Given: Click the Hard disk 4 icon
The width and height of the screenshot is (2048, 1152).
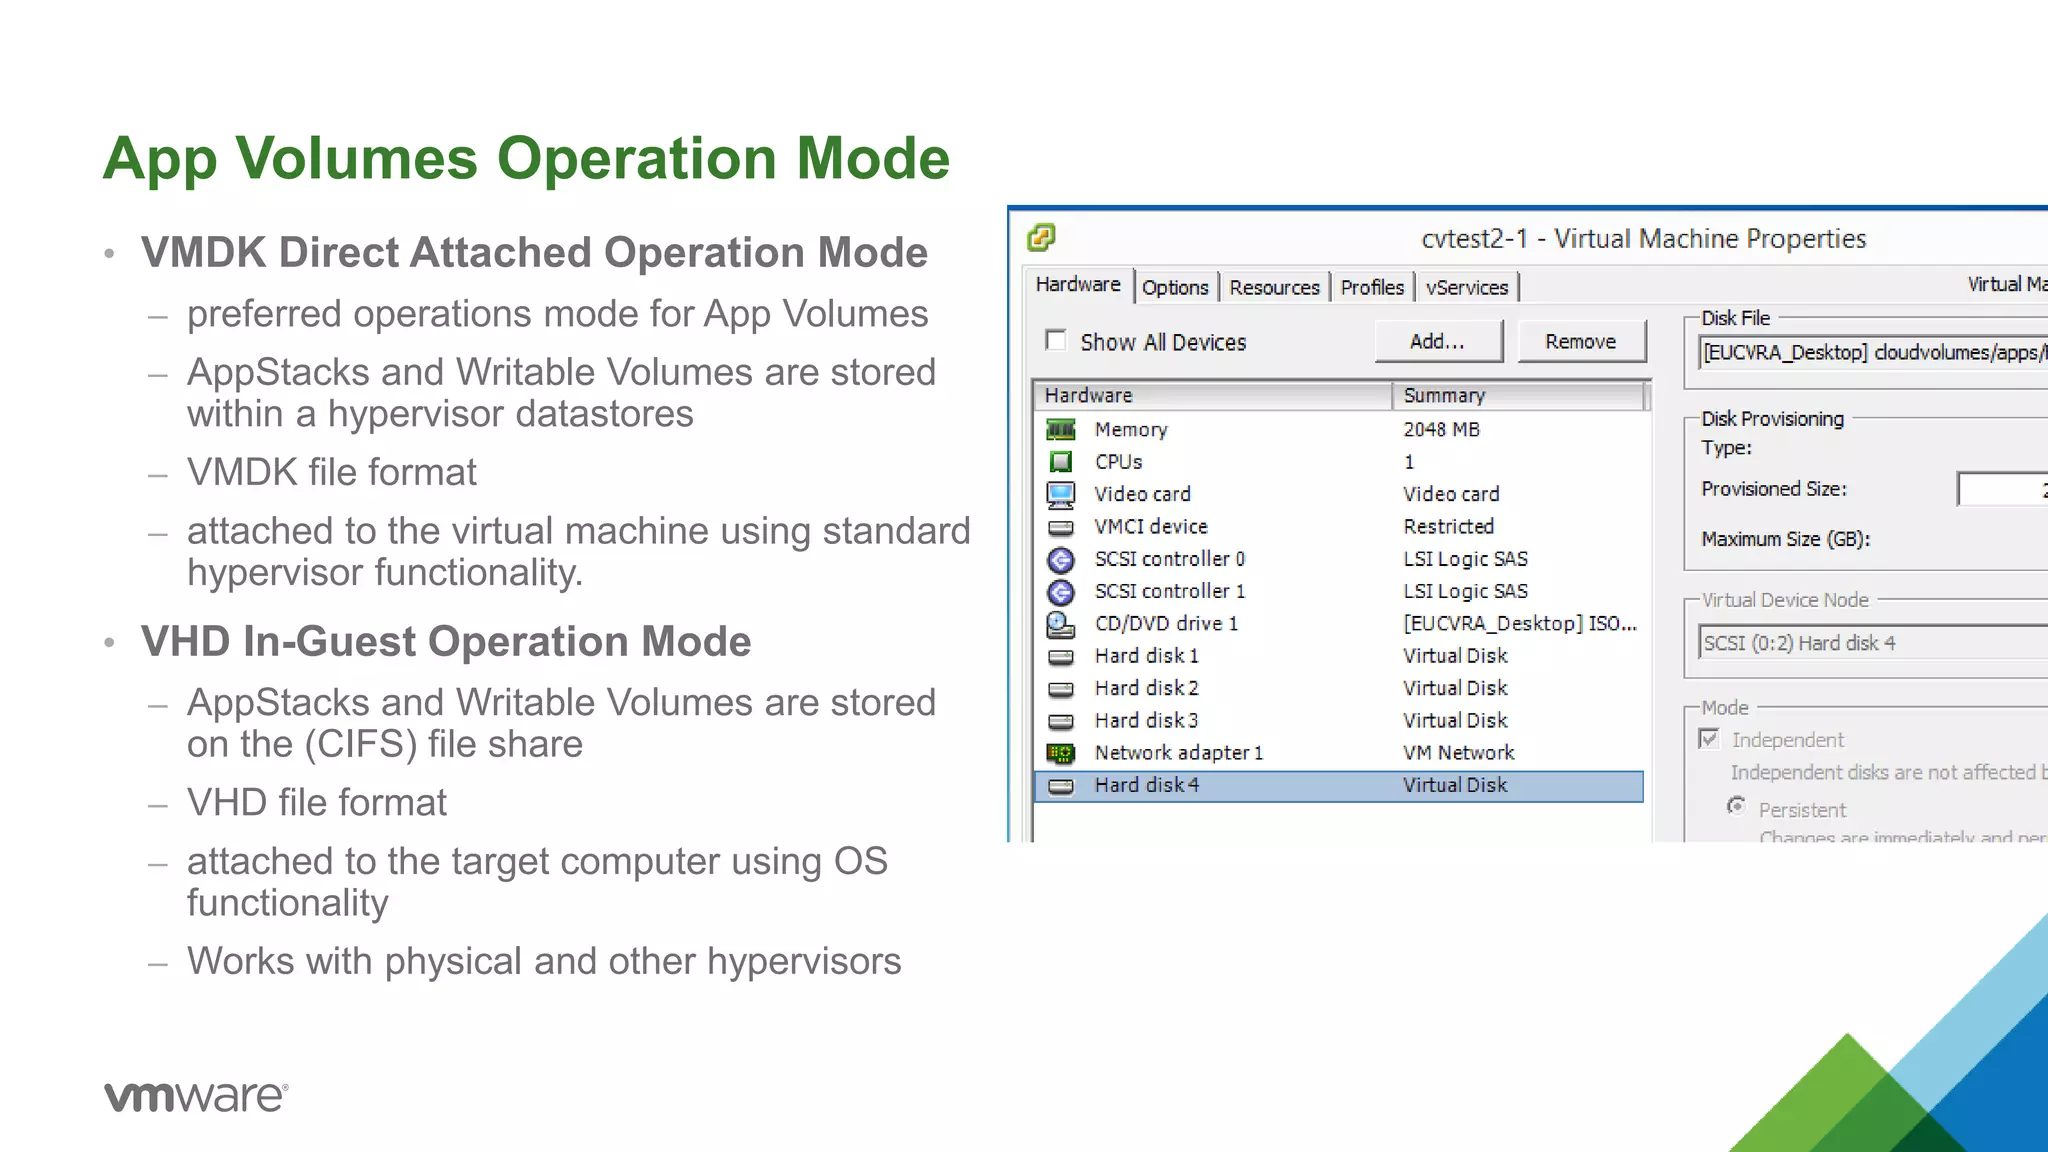Looking at the screenshot, I should click(1060, 786).
